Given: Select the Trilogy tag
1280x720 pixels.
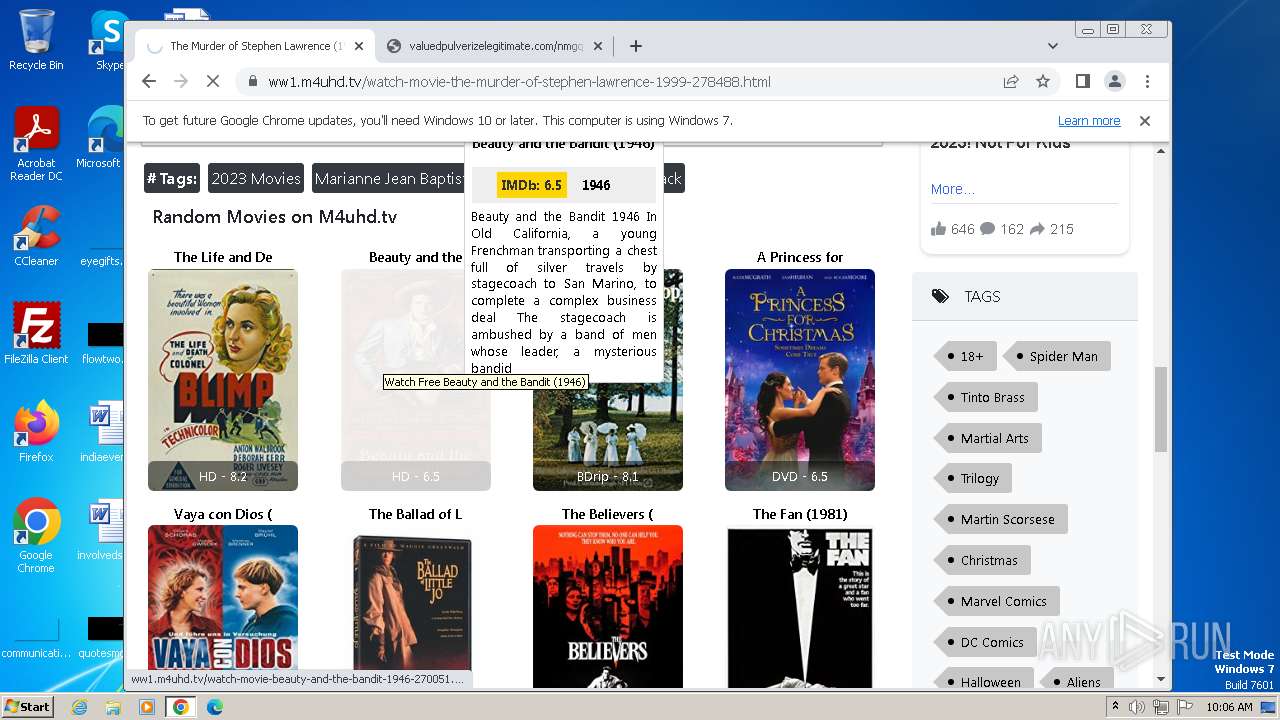Looking at the screenshot, I should pyautogui.click(x=972, y=478).
